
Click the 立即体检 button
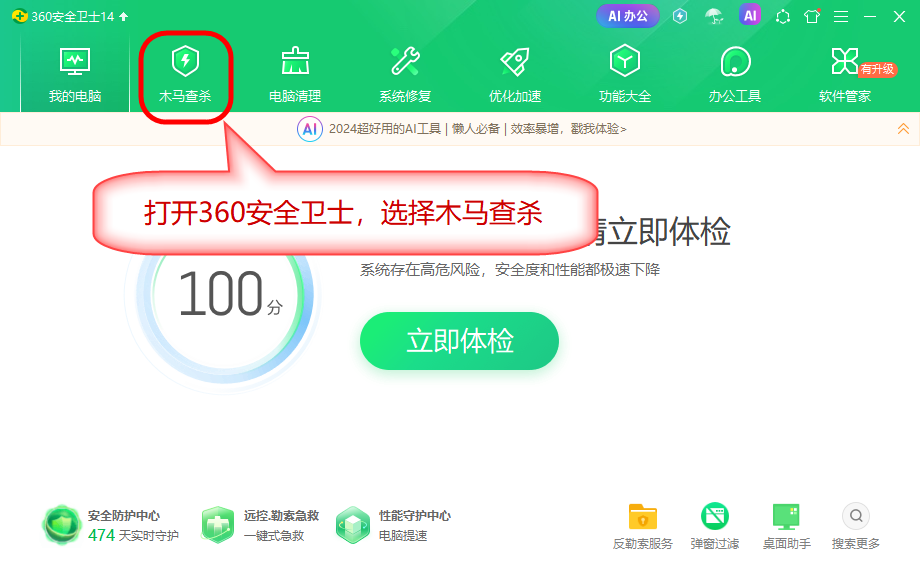click(x=459, y=341)
